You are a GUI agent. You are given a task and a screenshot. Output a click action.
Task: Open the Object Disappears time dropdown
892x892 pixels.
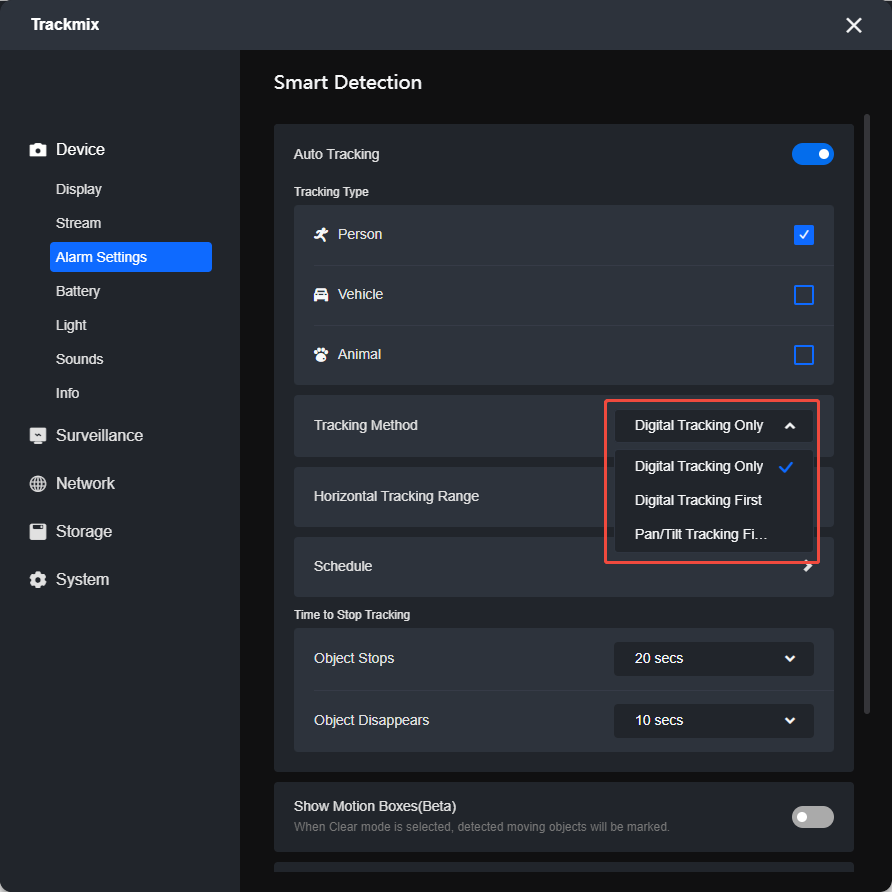click(713, 721)
